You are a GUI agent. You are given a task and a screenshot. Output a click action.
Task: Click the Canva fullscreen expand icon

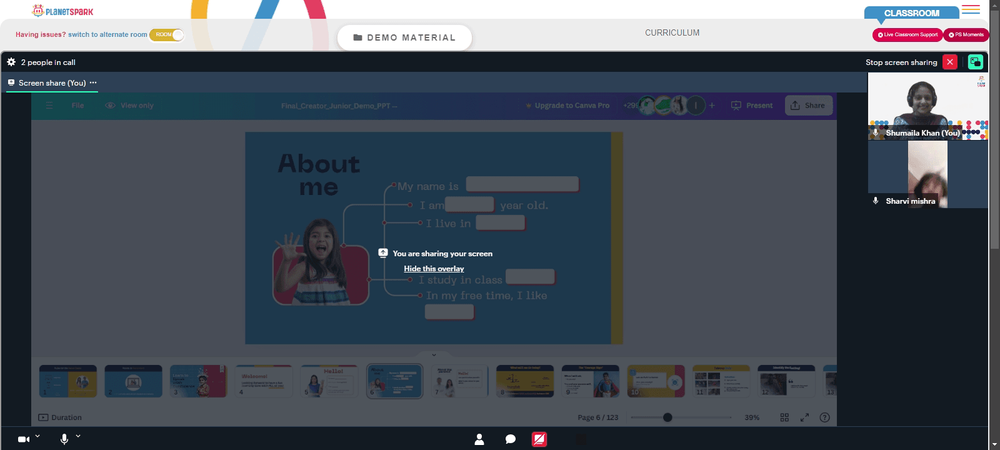tap(805, 417)
